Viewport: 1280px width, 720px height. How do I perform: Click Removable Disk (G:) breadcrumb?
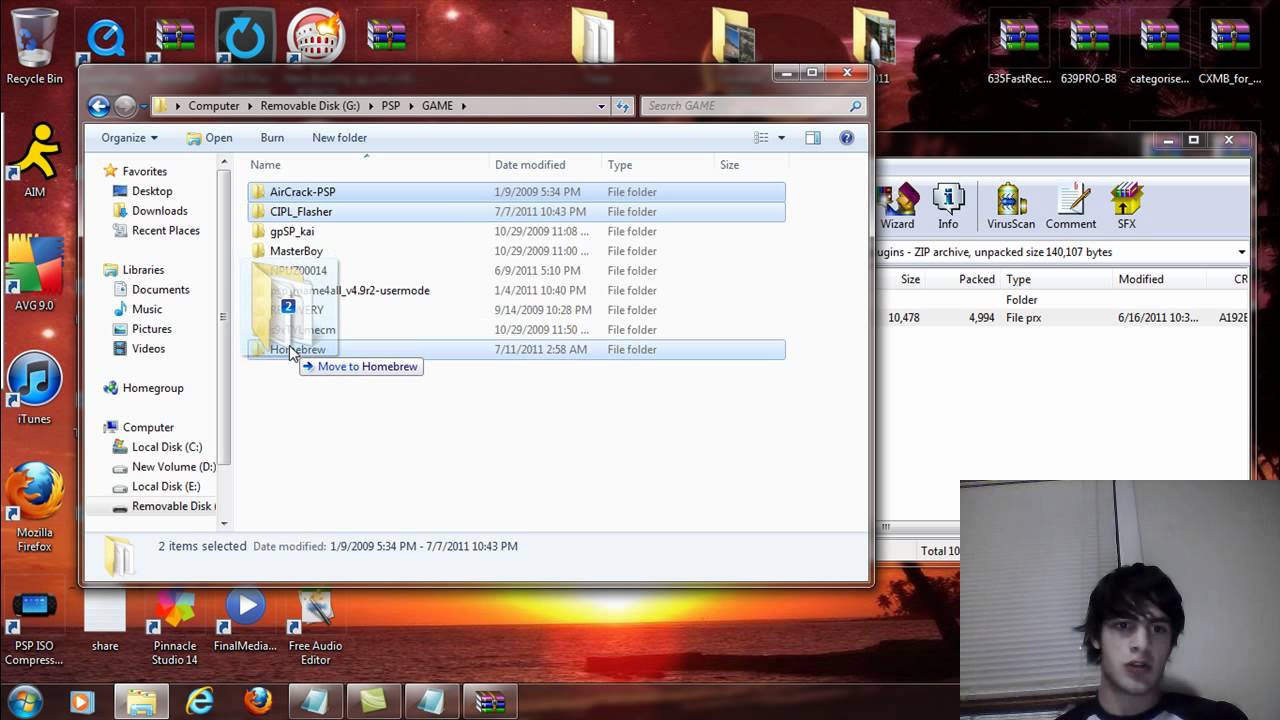click(309, 106)
